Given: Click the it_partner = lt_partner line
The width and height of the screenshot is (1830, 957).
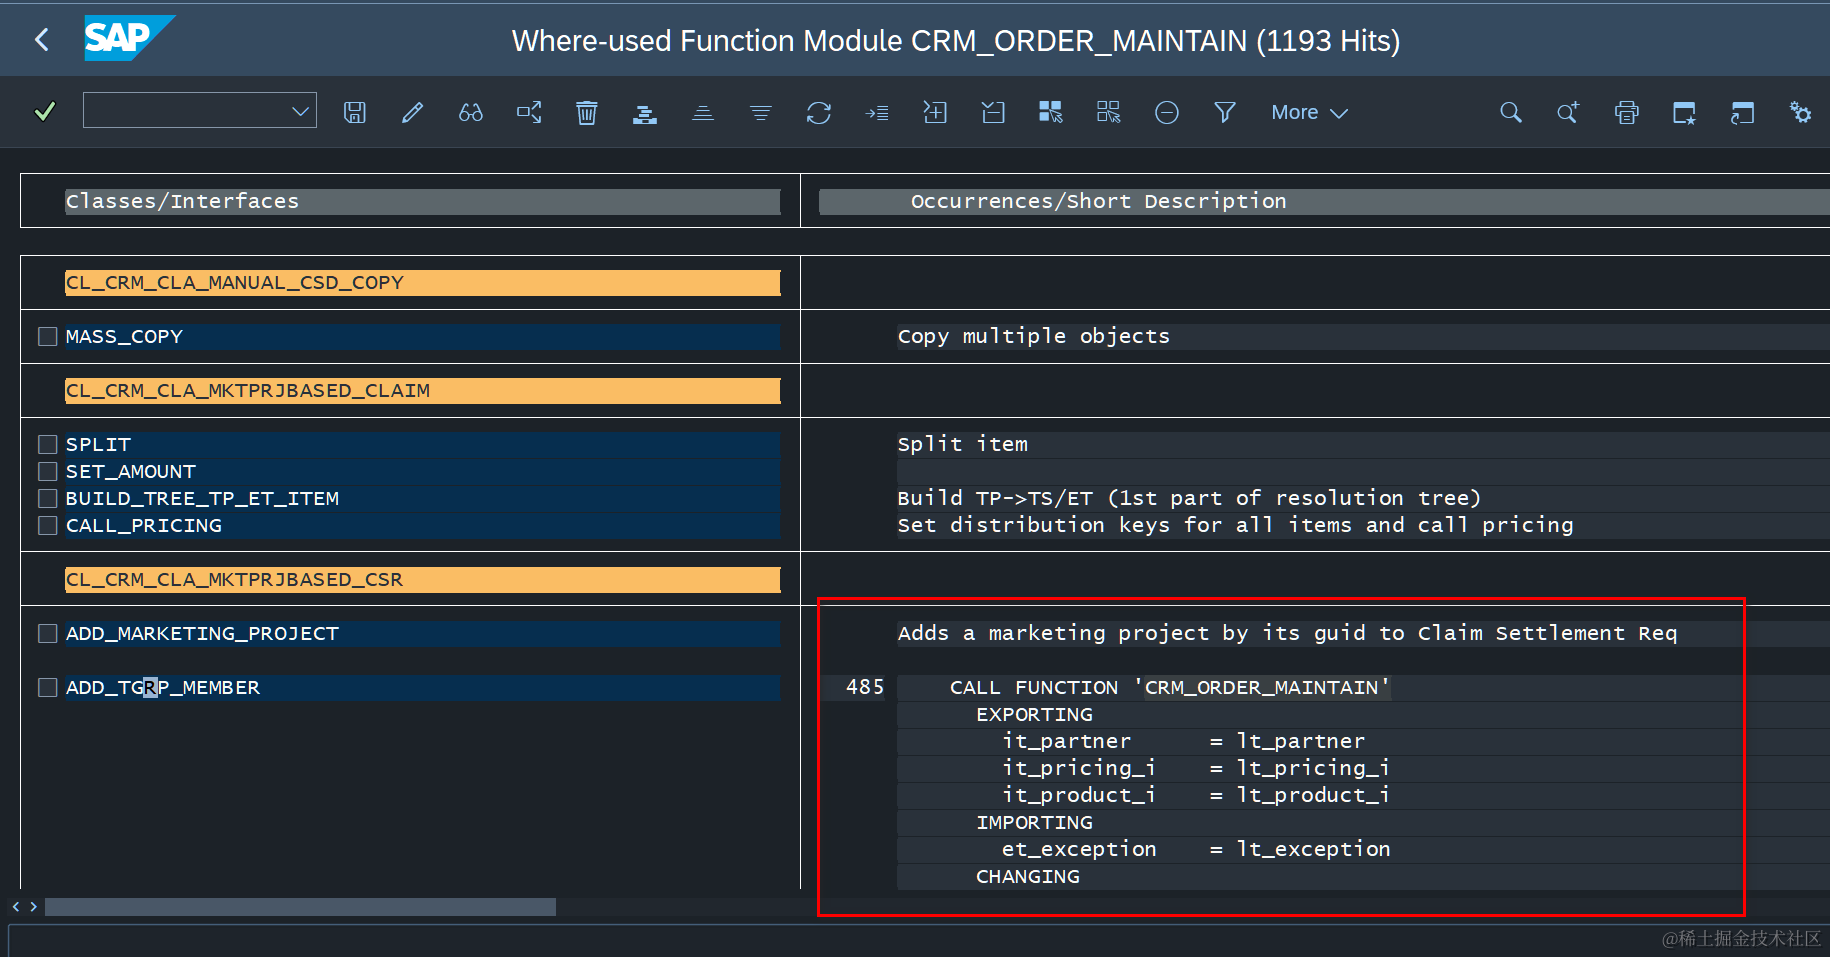Looking at the screenshot, I should (x=1183, y=741).
